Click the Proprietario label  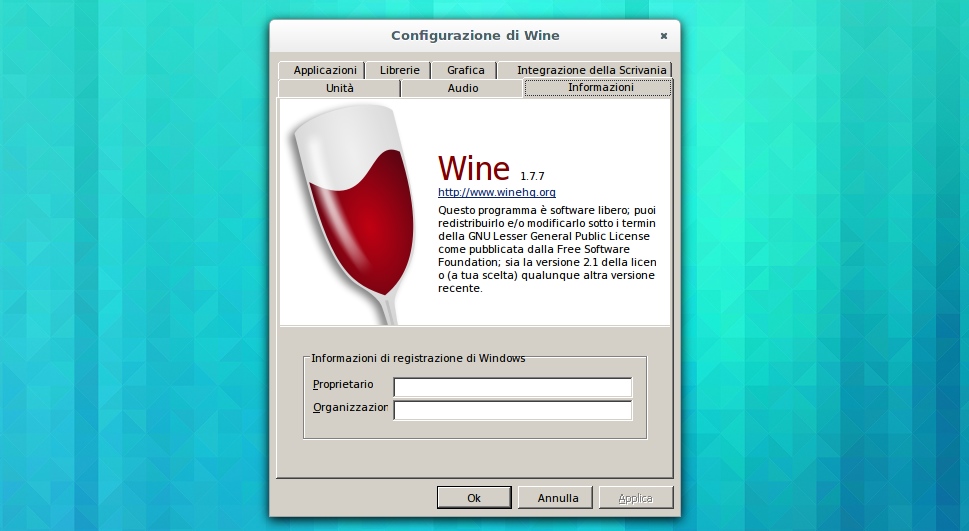coord(343,384)
